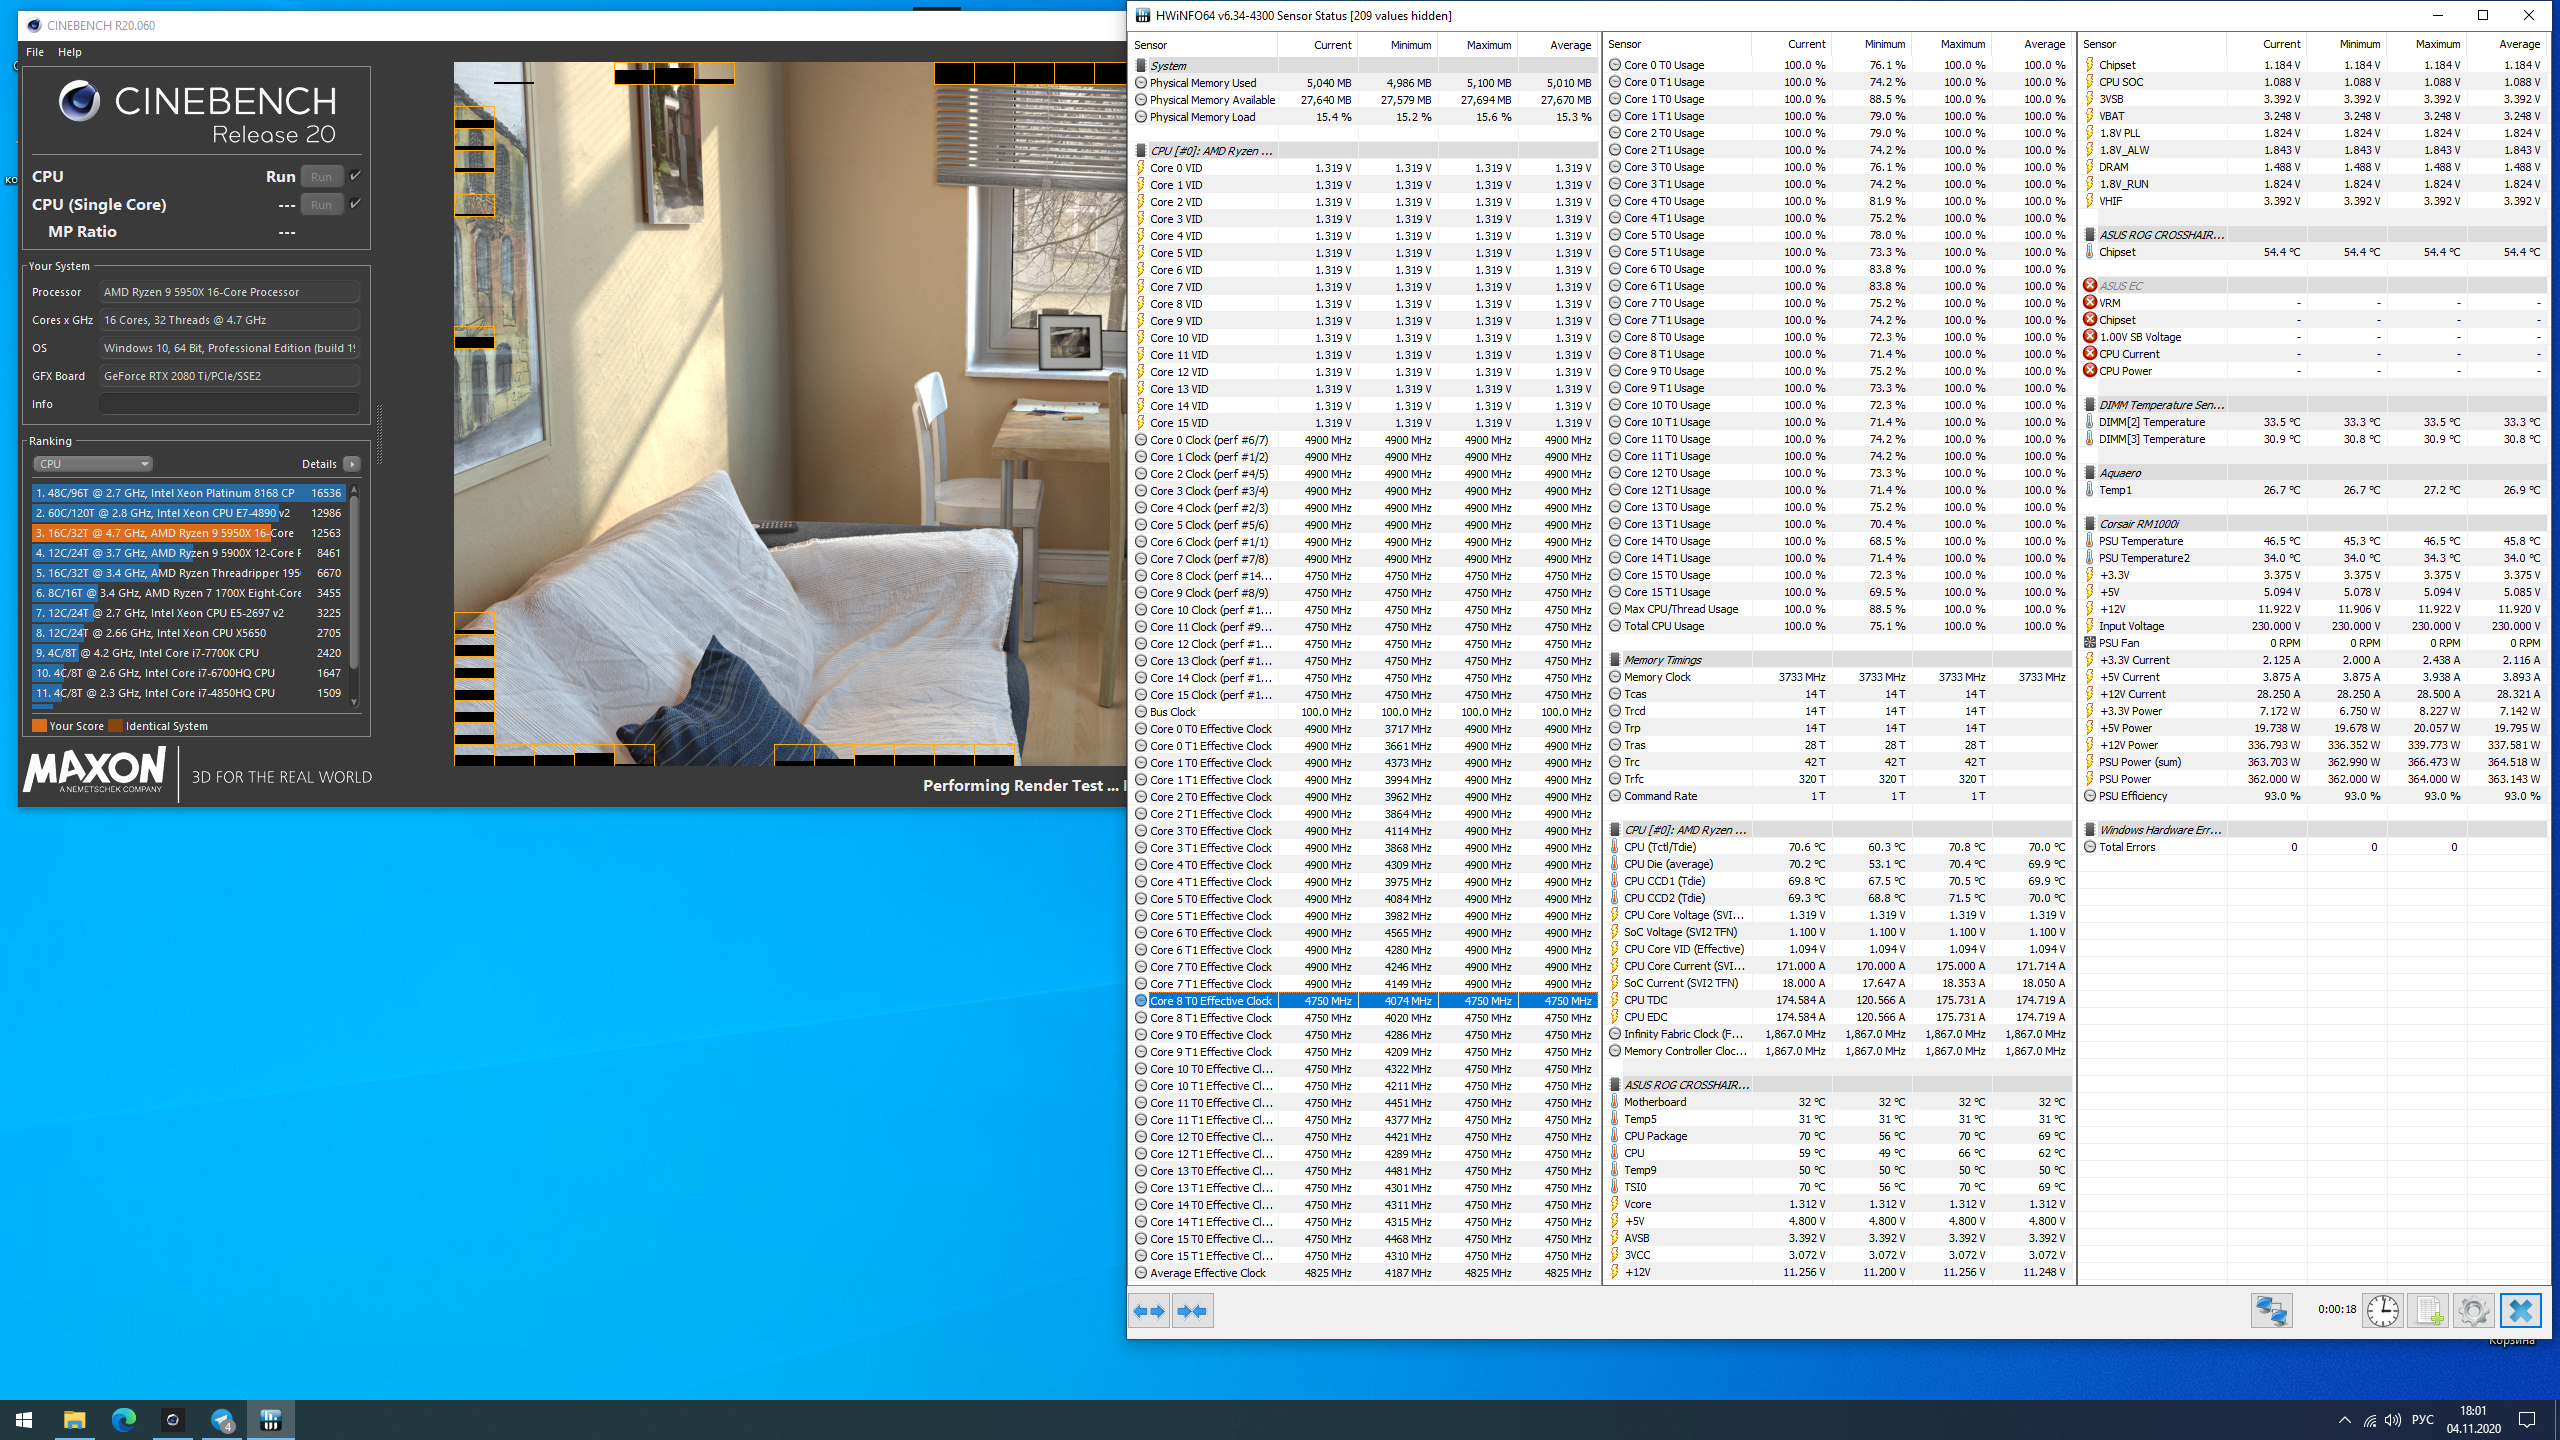Click the thermometer icon beside CPU (Tctl/Tdie)
2560x1440 pixels.
(1615, 847)
